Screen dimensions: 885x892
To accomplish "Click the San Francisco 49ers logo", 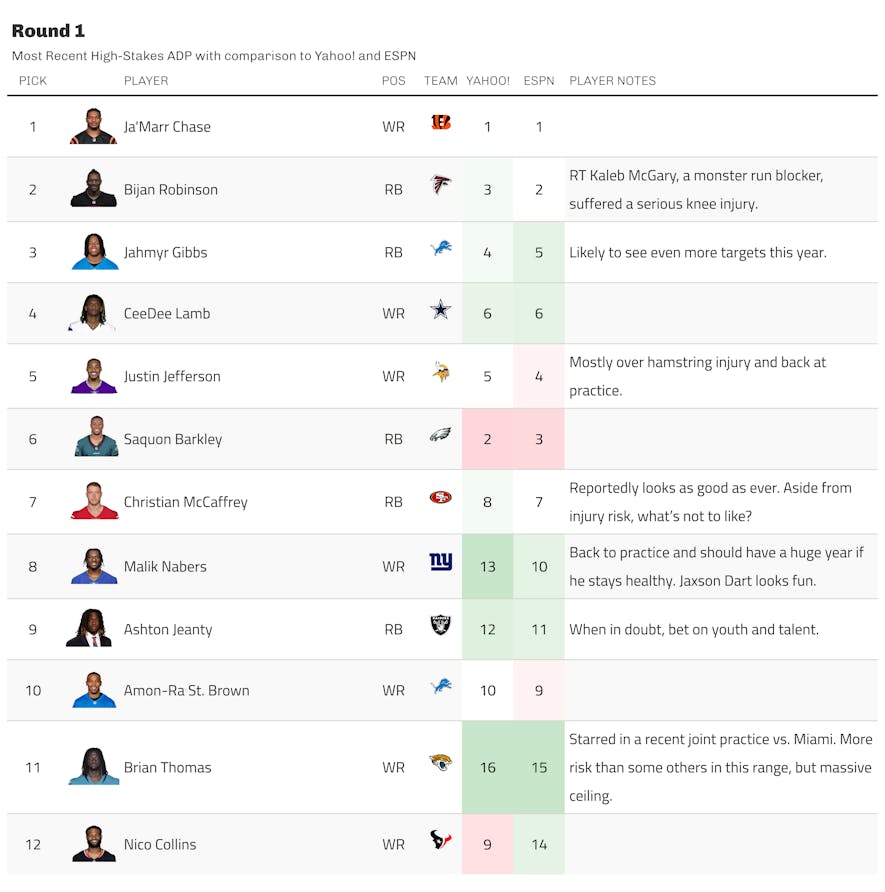I will [x=441, y=498].
